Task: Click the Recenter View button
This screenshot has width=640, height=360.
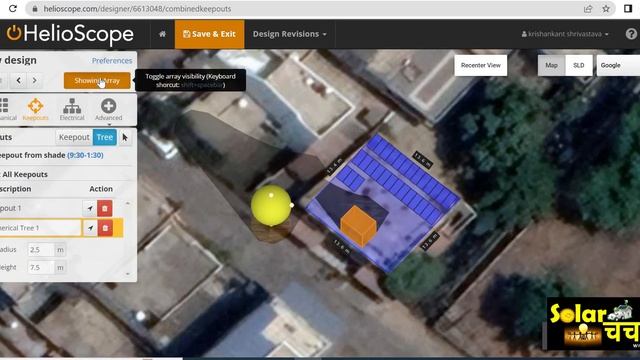Action: pyautogui.click(x=481, y=65)
